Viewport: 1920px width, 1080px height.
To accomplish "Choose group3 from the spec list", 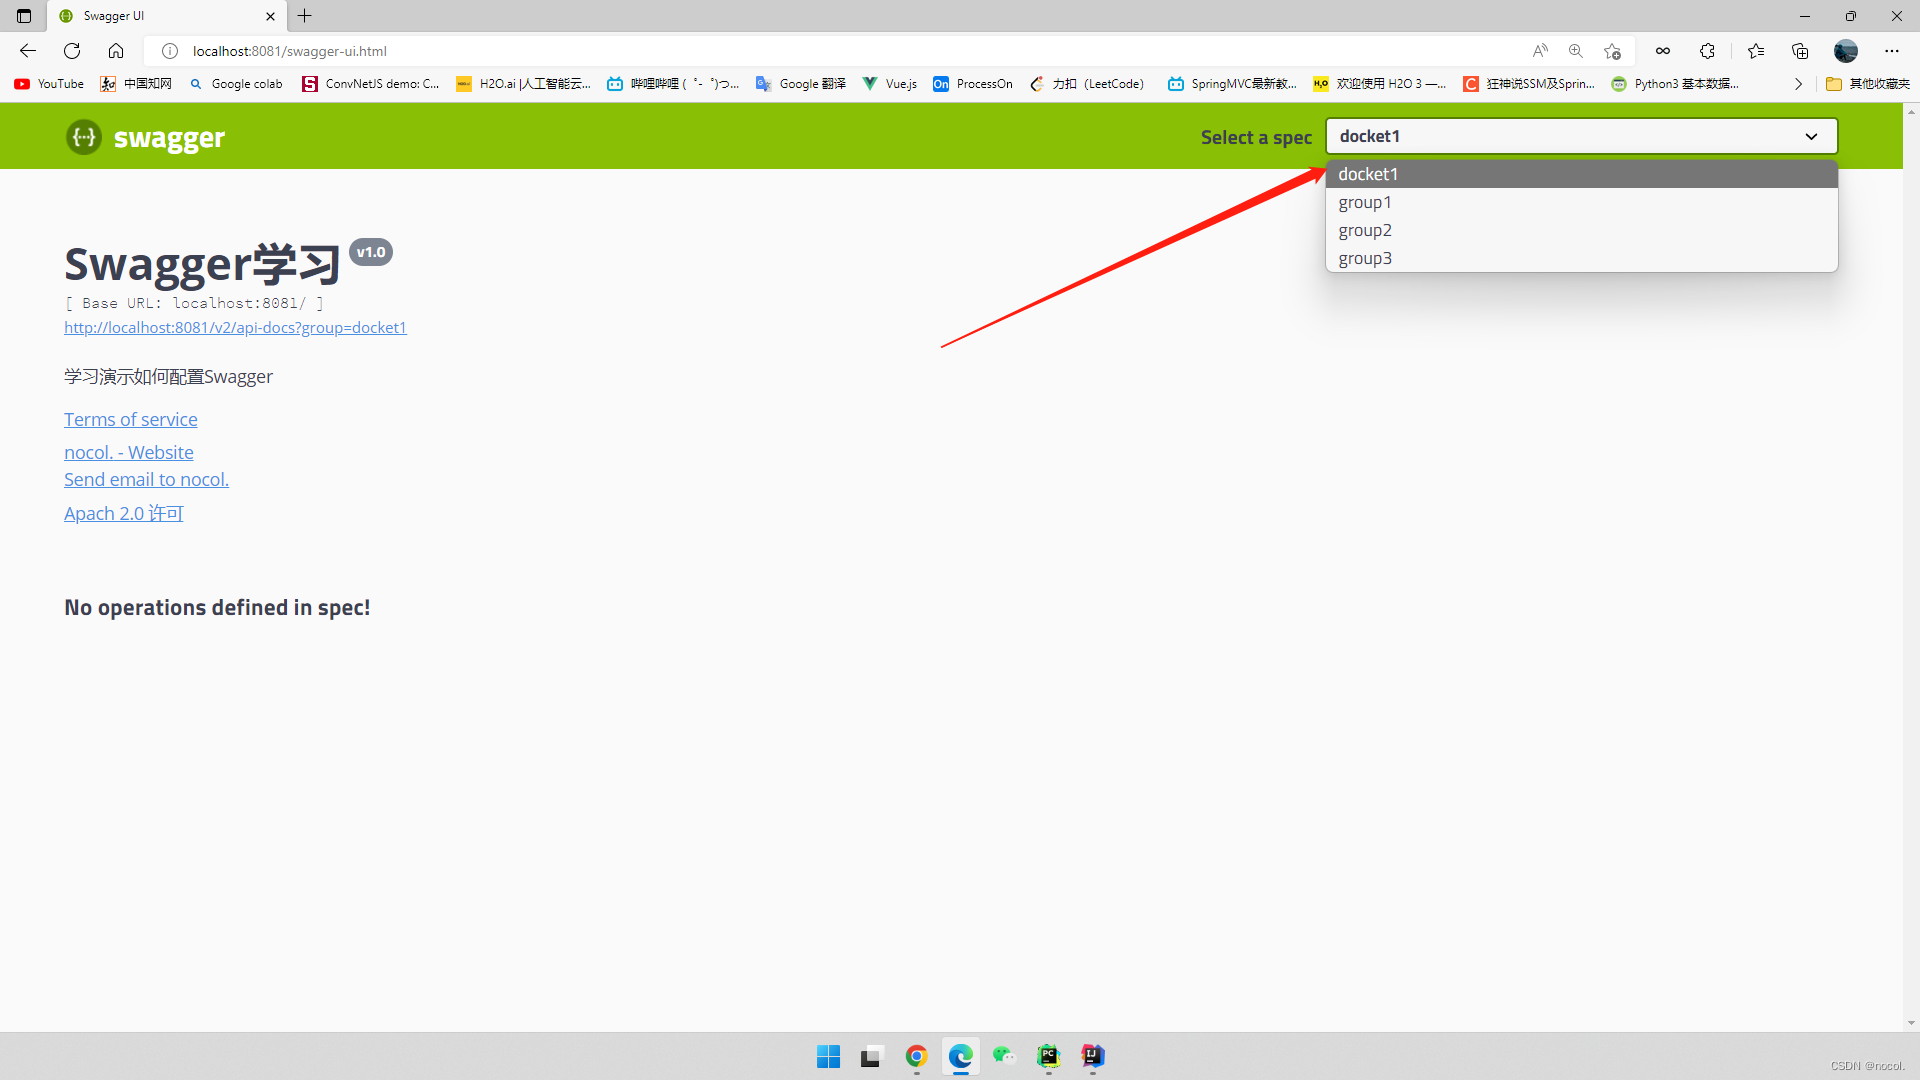I will tap(1581, 258).
